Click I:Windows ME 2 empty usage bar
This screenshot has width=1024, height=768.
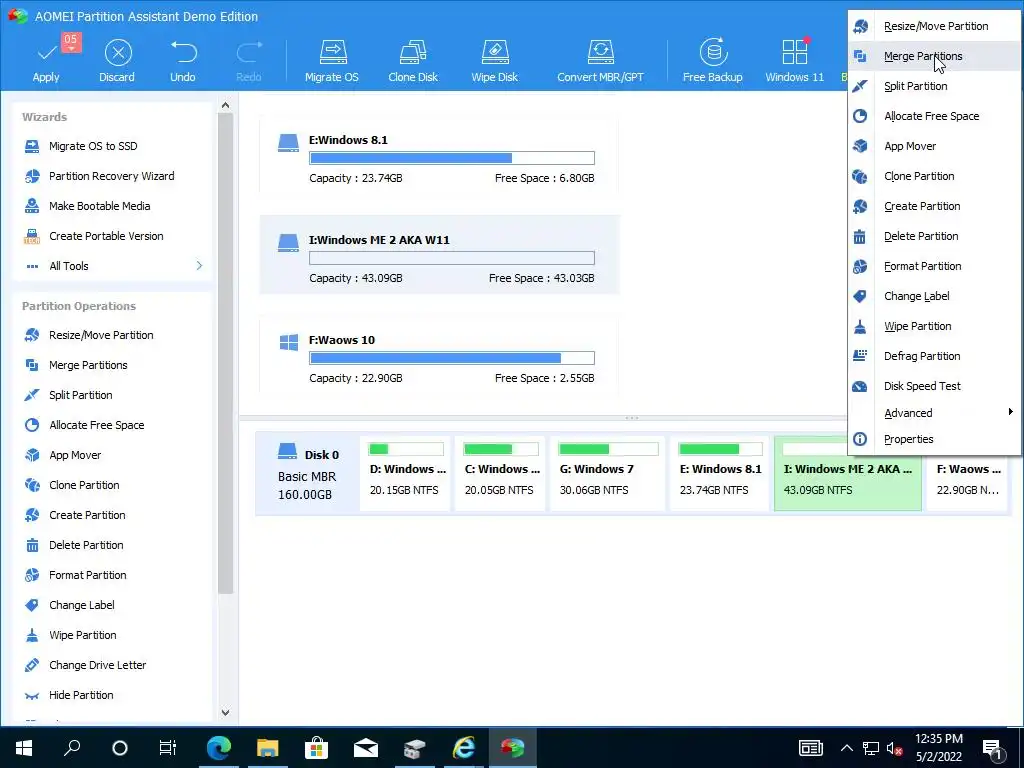click(x=452, y=258)
